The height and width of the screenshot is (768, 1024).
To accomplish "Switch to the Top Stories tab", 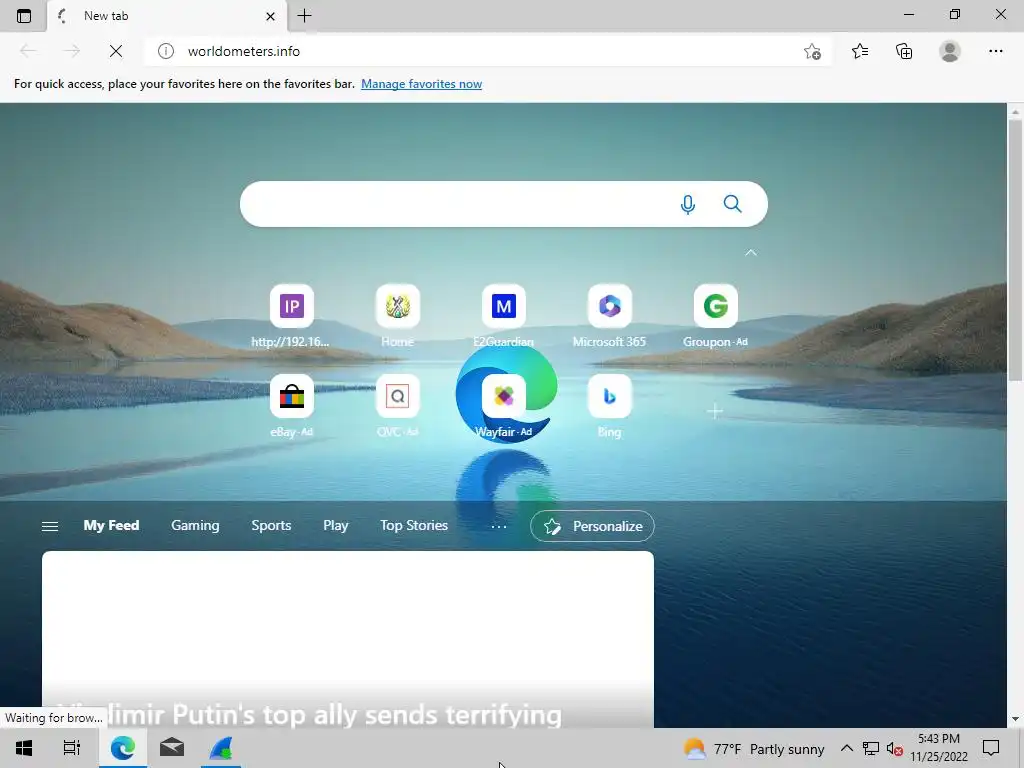I will point(414,525).
